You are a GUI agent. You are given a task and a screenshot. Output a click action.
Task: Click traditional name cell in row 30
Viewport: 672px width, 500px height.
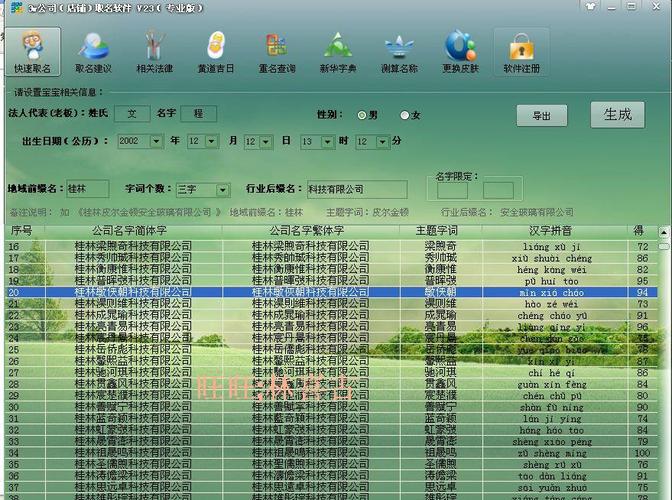(x=311, y=407)
